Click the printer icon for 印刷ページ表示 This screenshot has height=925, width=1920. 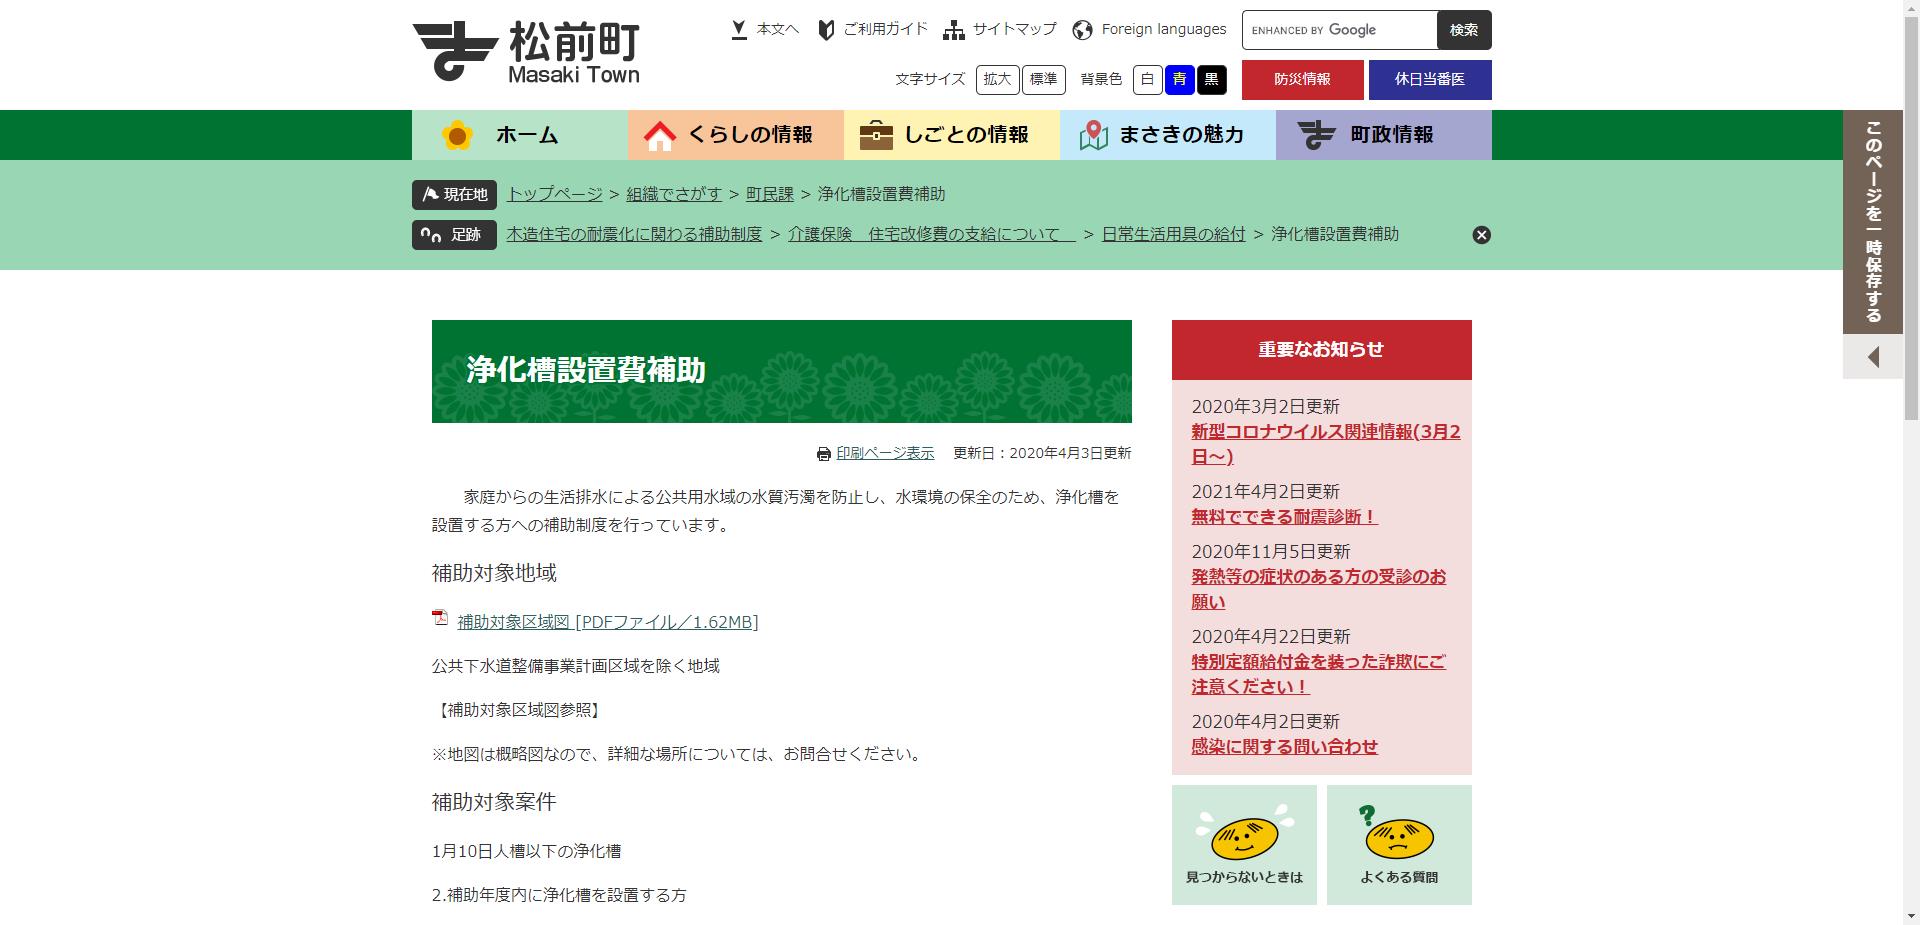click(822, 453)
